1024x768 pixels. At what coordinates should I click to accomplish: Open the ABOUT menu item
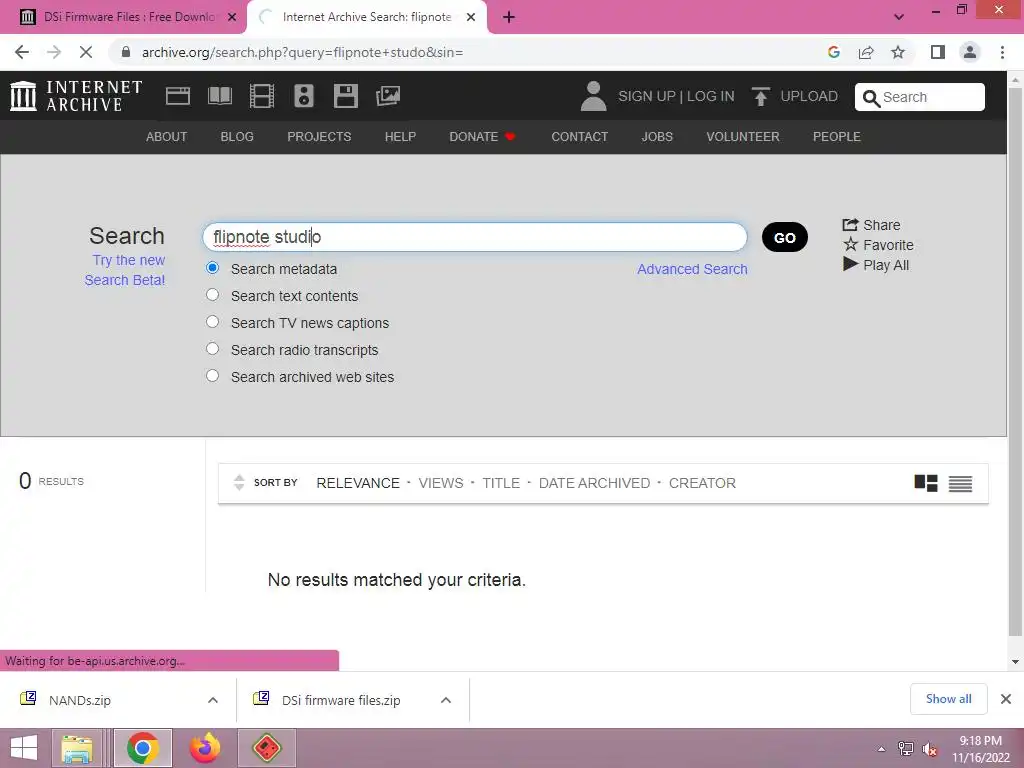[x=167, y=136]
